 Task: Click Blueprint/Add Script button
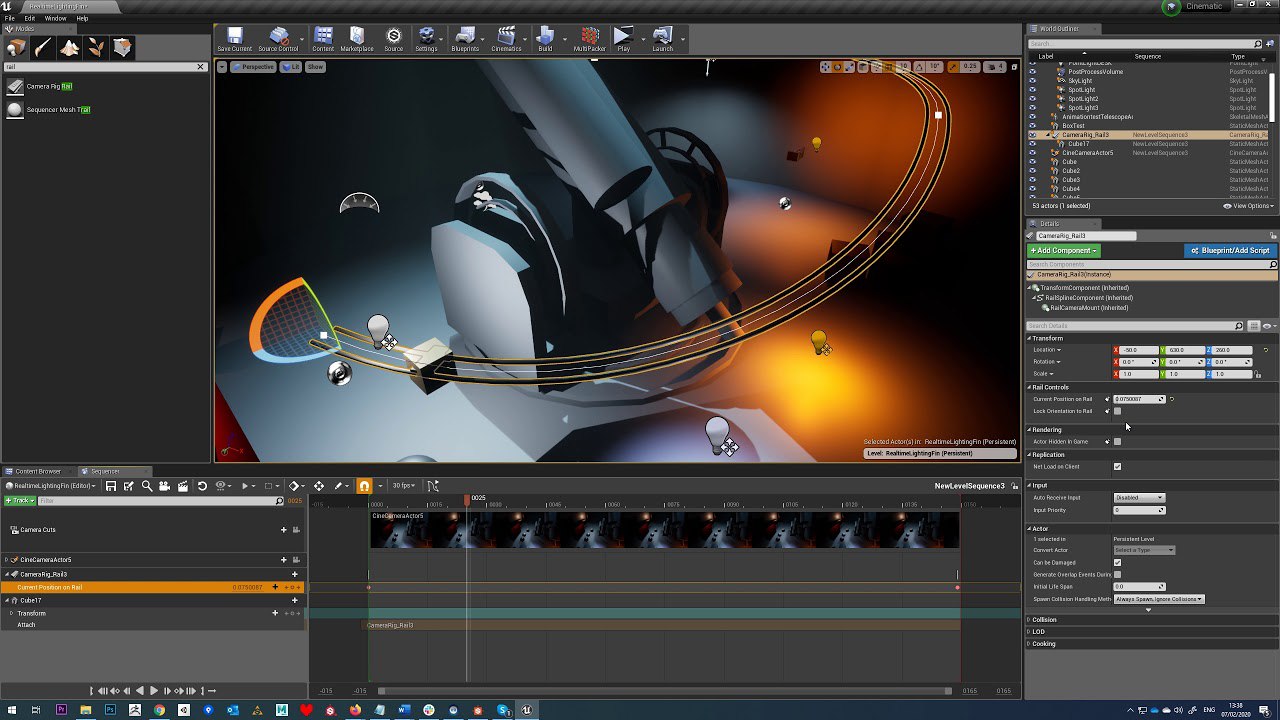tap(1229, 250)
